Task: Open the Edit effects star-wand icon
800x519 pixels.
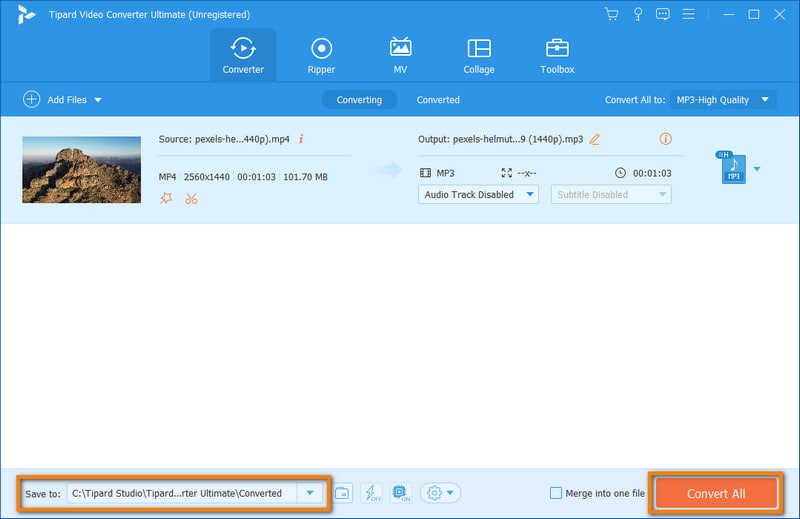Action: coord(166,199)
